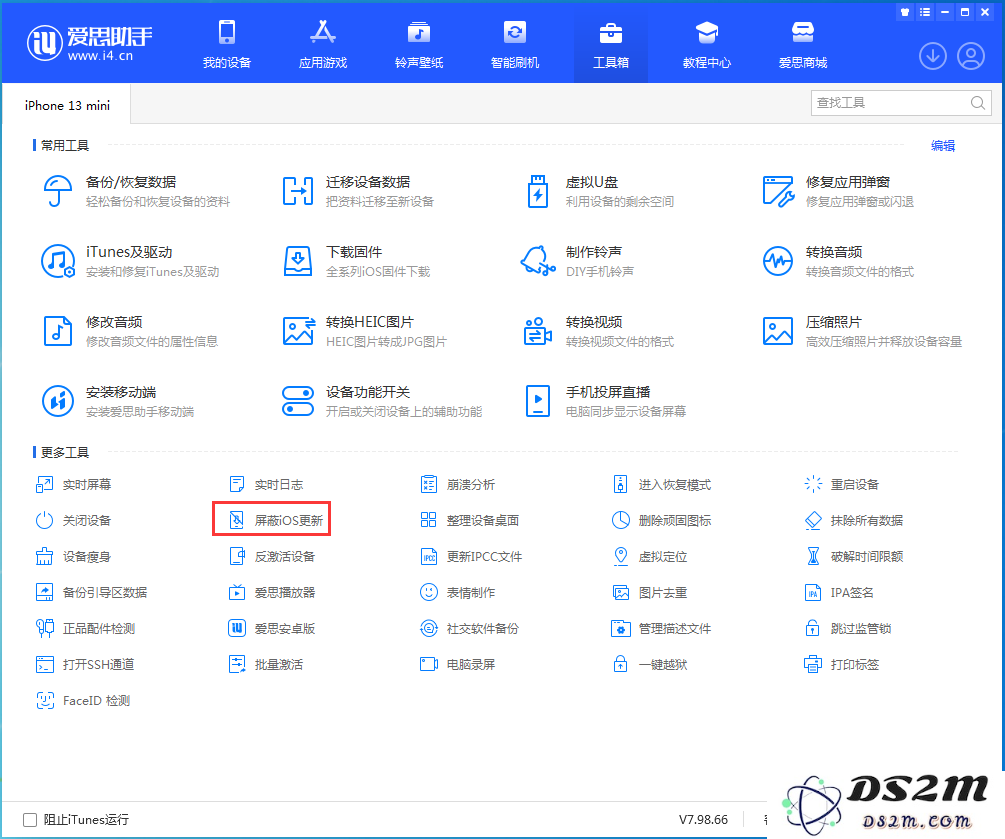Viewport: 1005px width, 839px height.
Task: Open 转换音频 waveform icon
Action: [x=778, y=261]
